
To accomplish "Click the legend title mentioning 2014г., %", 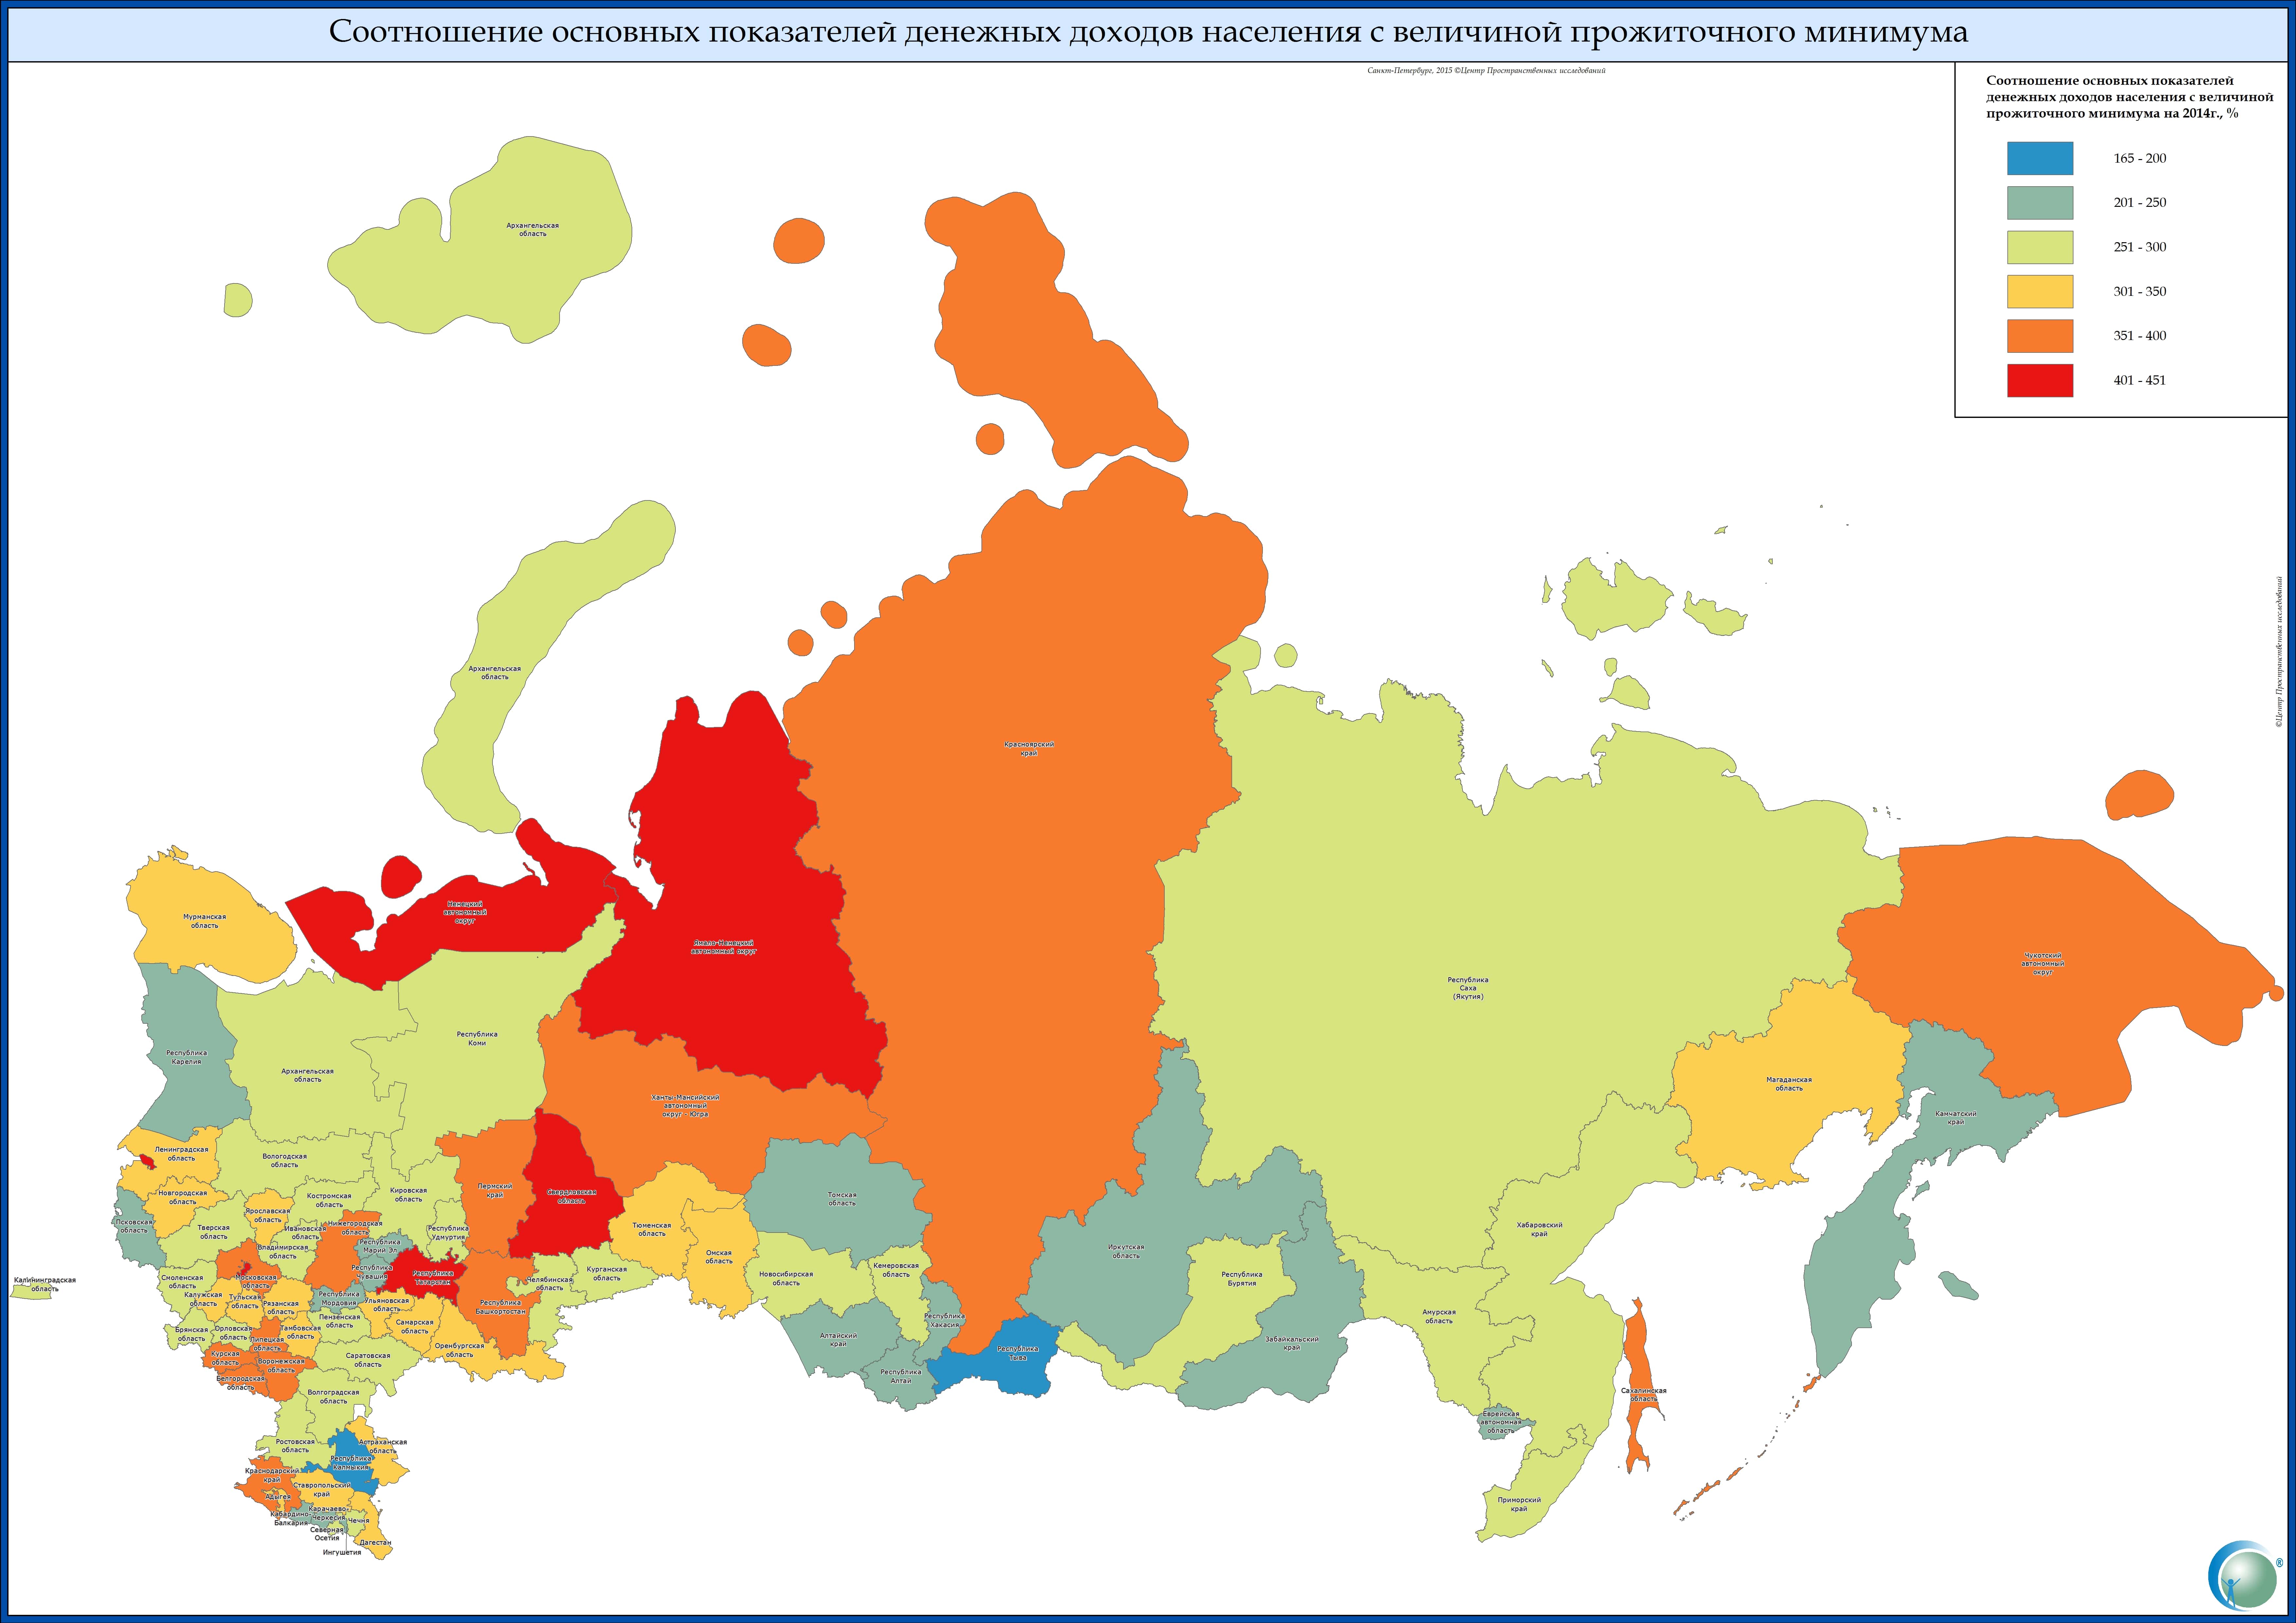I will [2130, 97].
